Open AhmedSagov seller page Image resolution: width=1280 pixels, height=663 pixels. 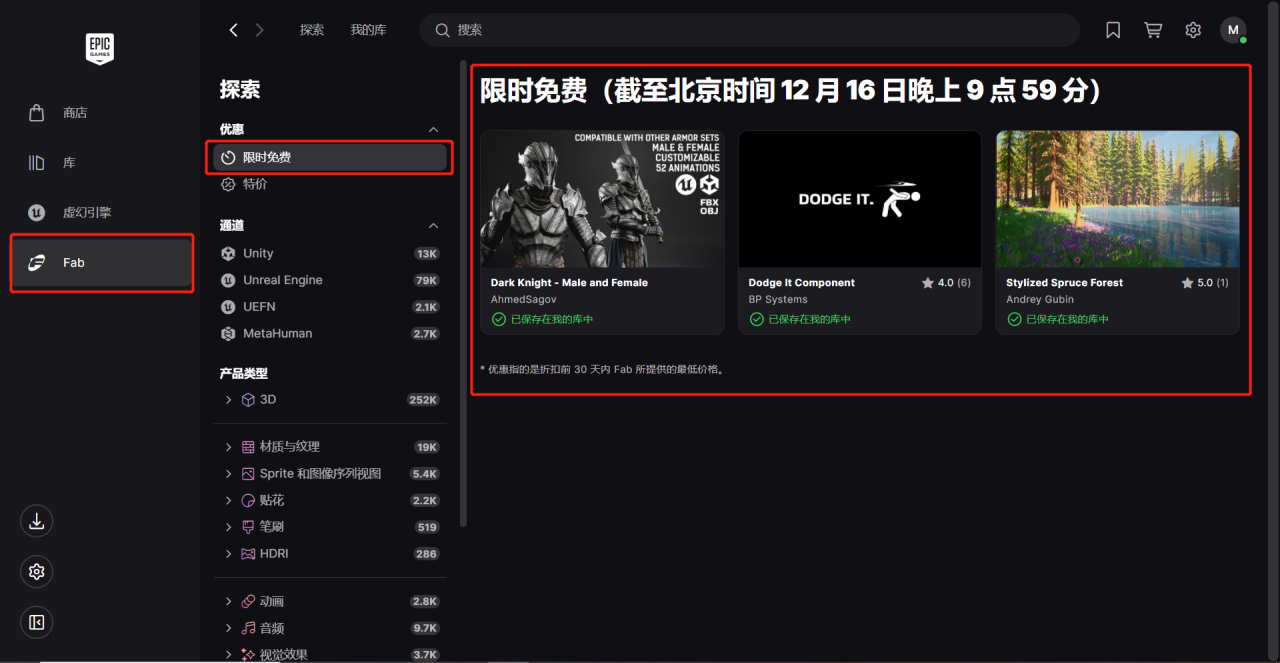pyautogui.click(x=523, y=300)
